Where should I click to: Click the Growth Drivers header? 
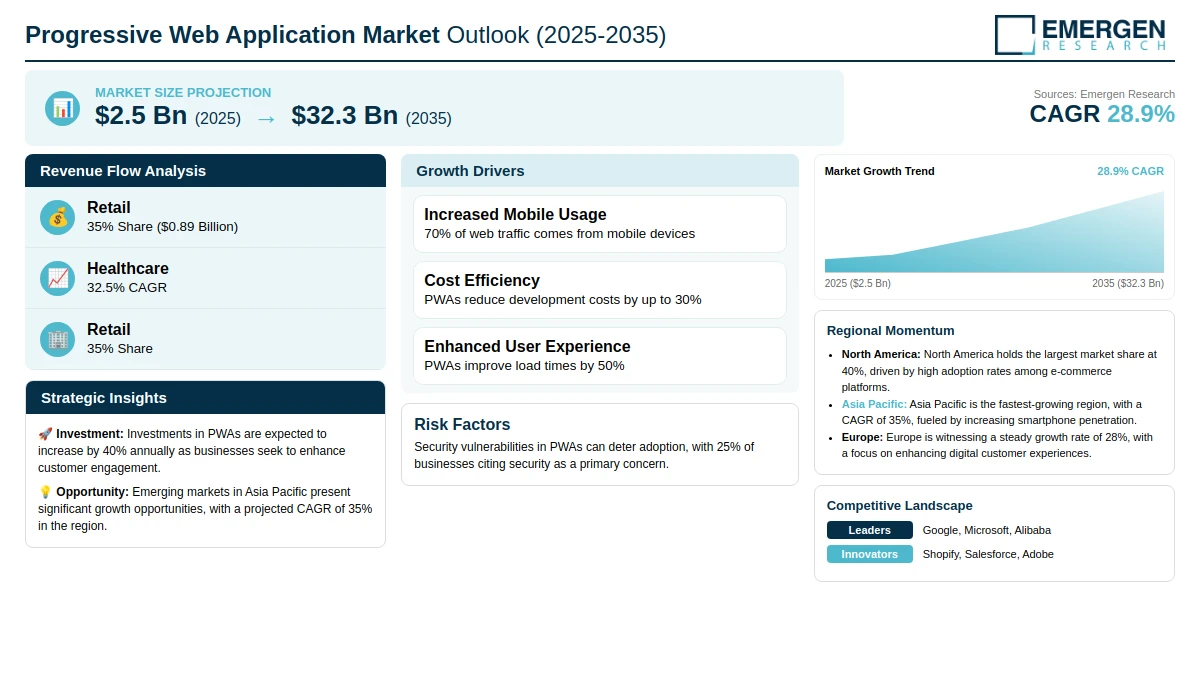point(600,171)
